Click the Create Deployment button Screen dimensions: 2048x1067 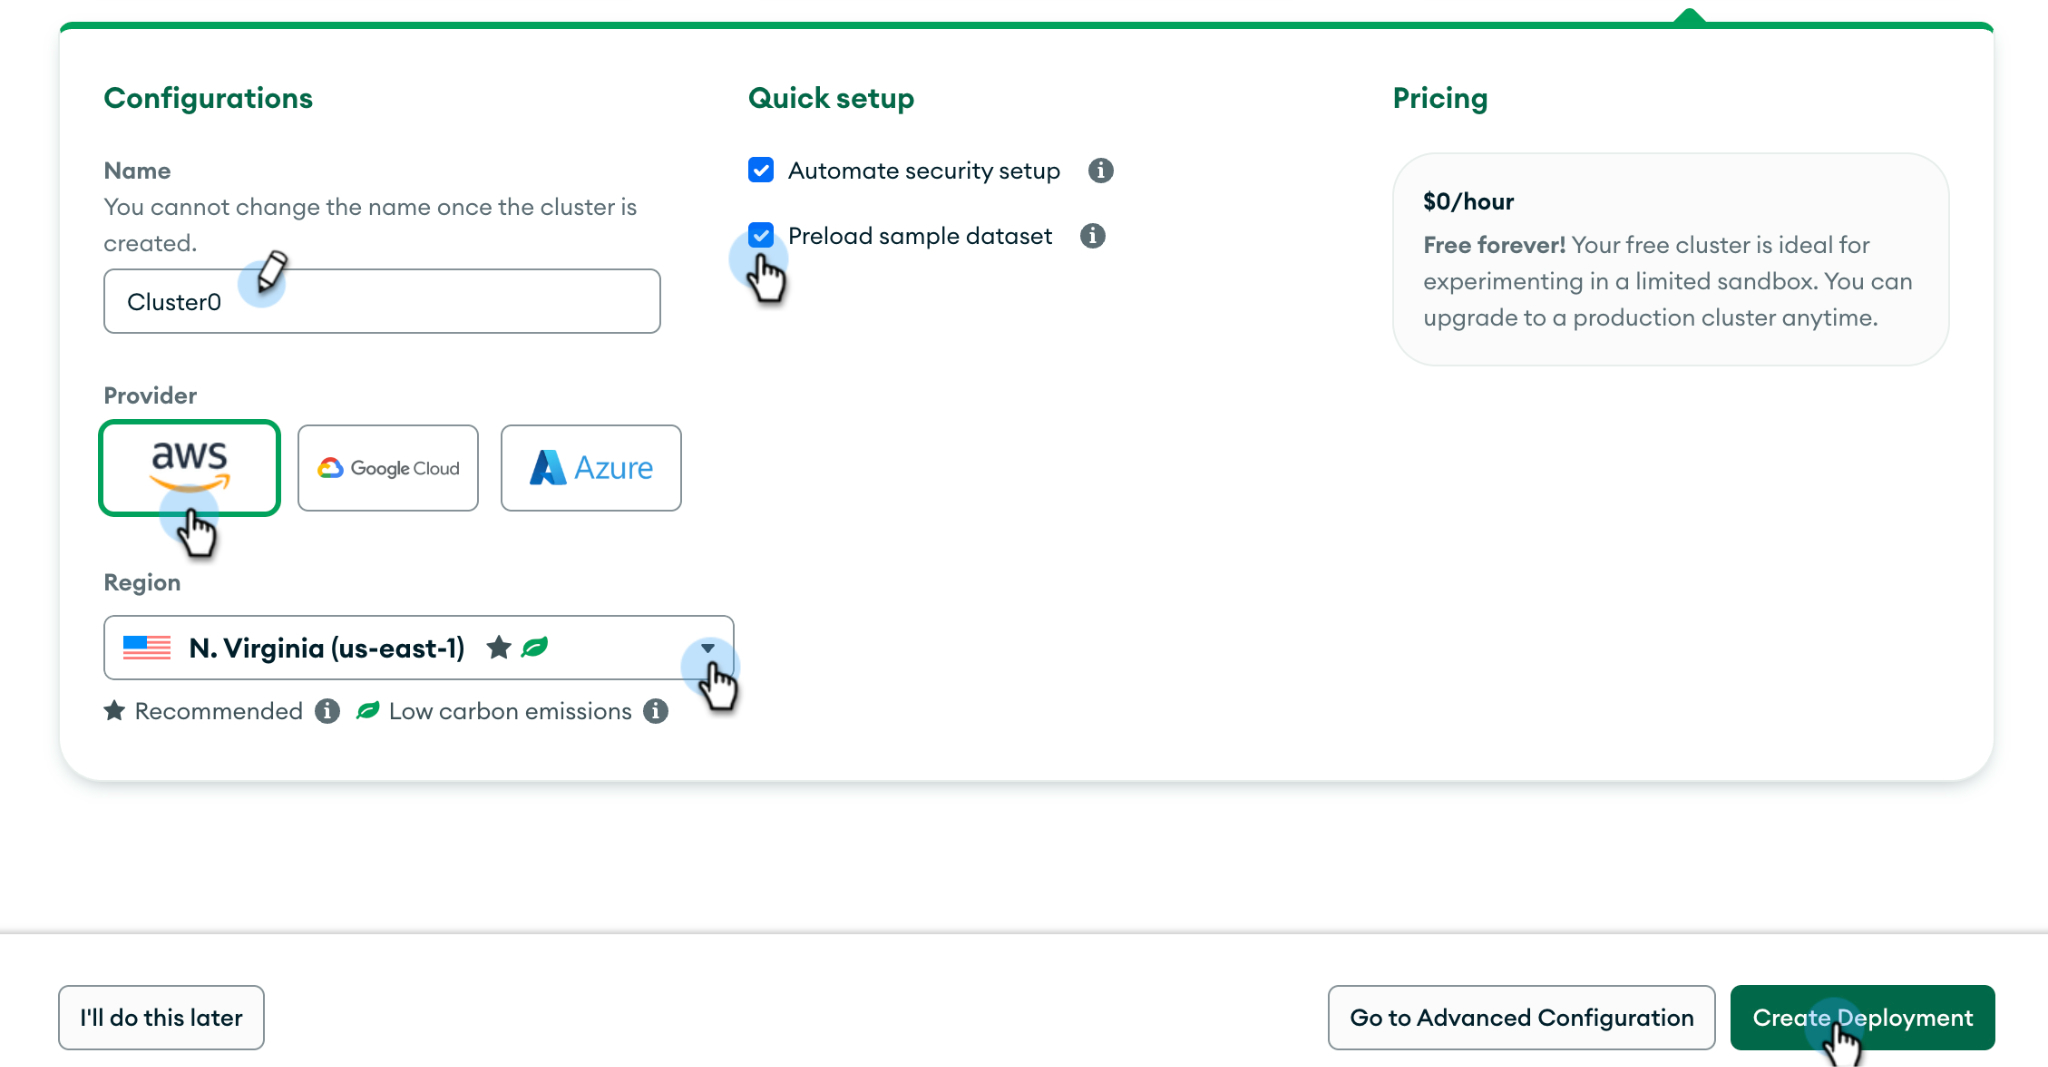click(x=1862, y=1018)
